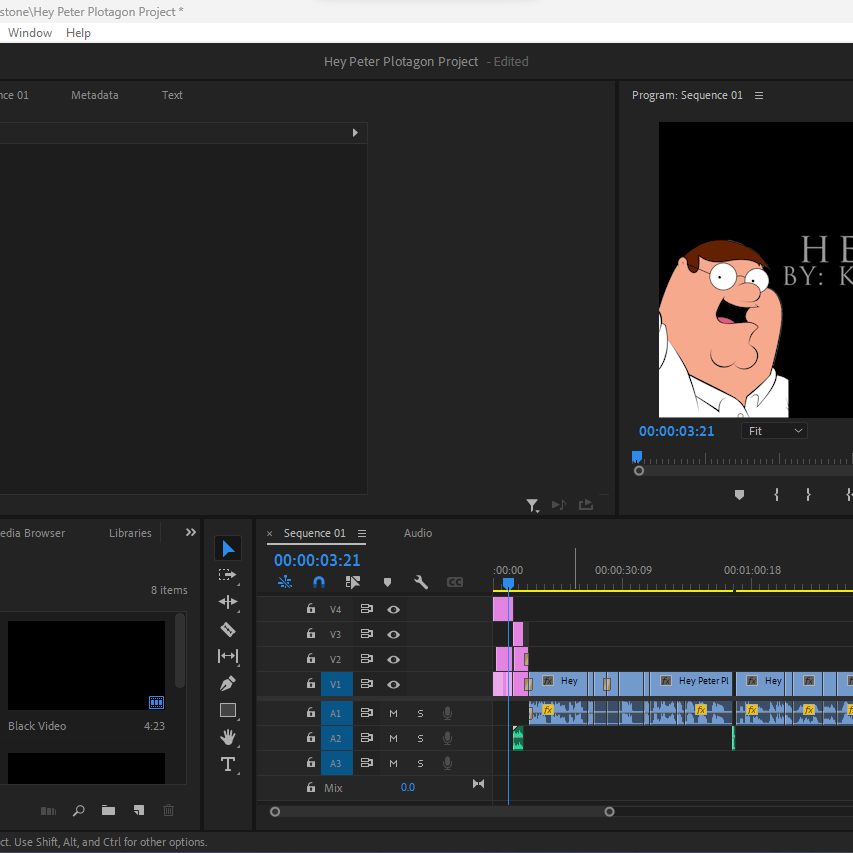
Task: Mute audio track A1
Action: (x=393, y=713)
